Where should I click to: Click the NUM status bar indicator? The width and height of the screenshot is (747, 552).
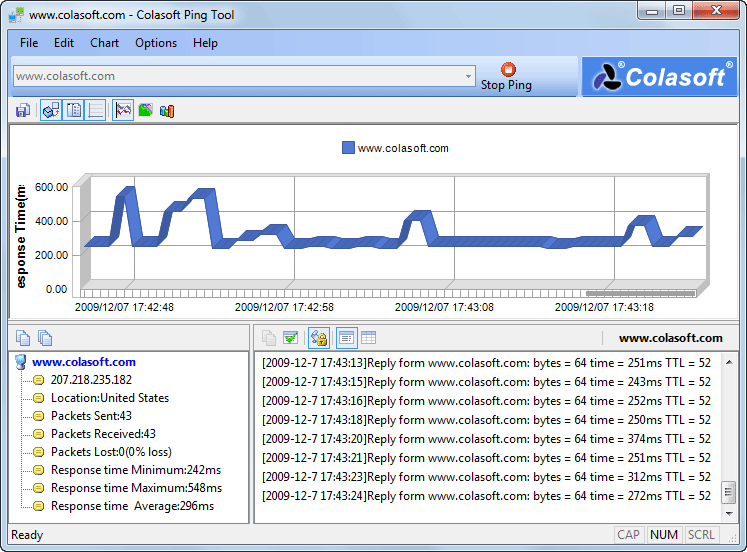[x=664, y=535]
